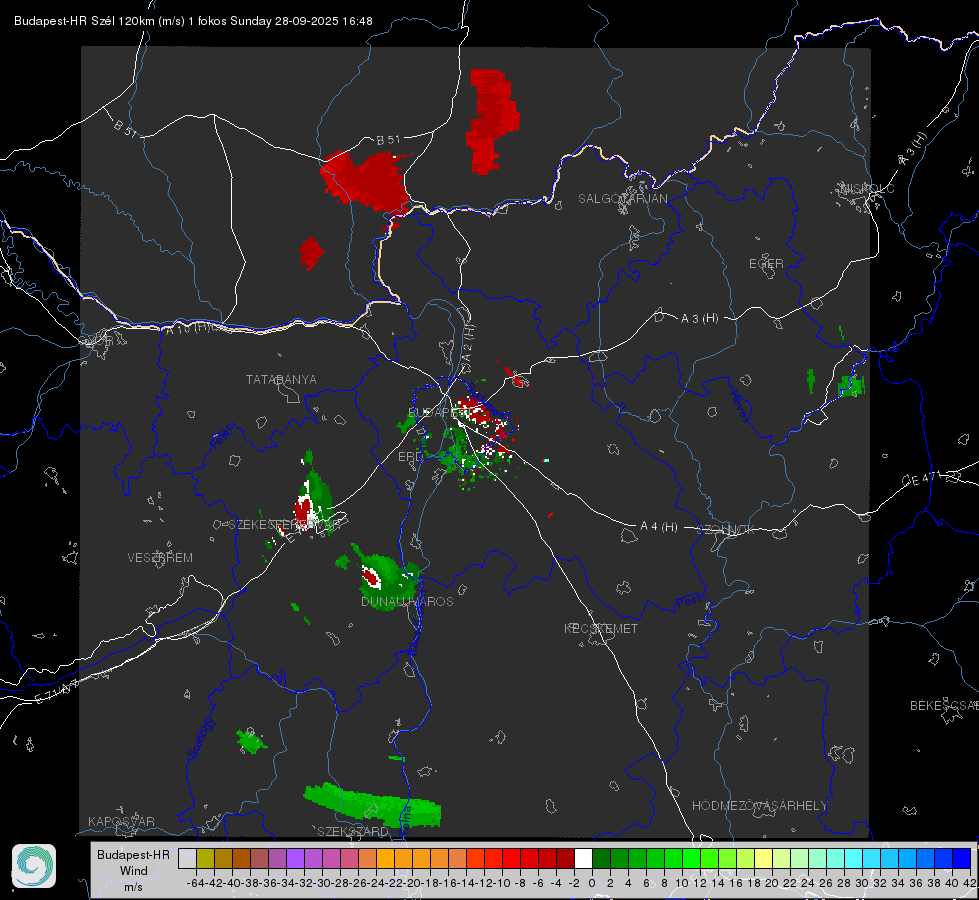The image size is (979, 900).
Task: Click the radar title text with the date 28-09-2025
Action: 193,21
